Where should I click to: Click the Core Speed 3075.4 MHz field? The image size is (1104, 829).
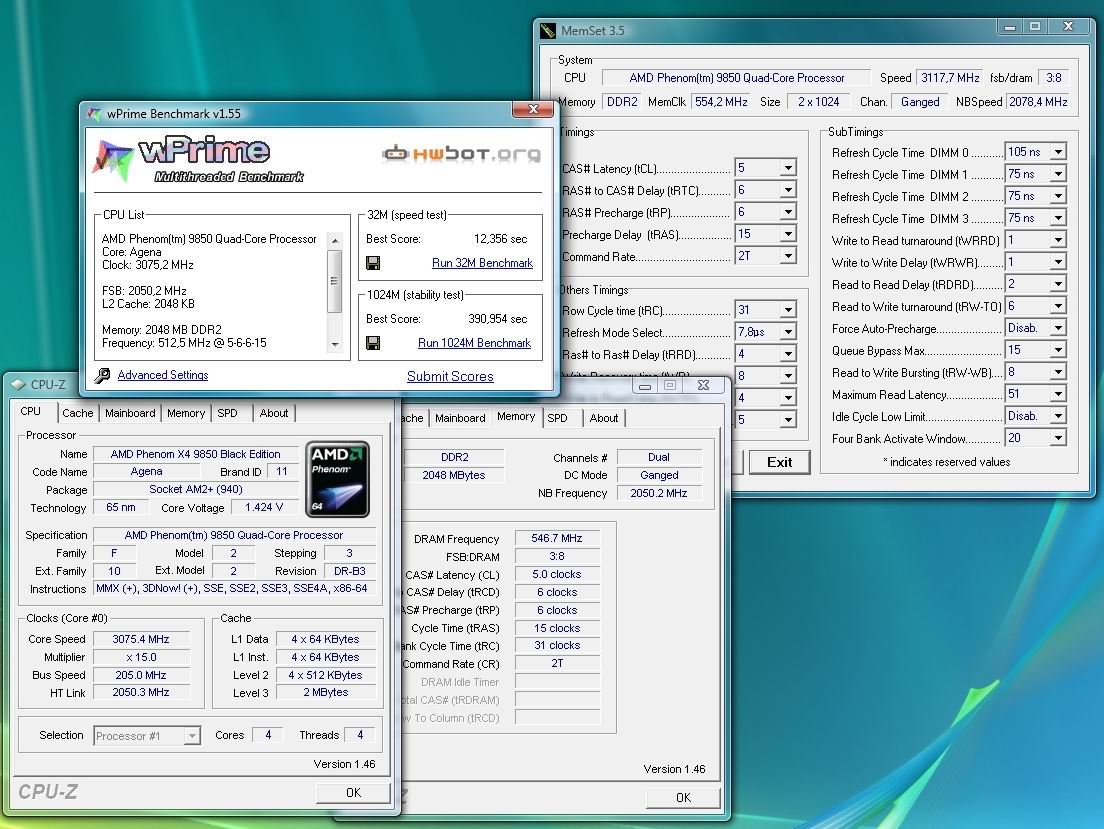(x=141, y=639)
